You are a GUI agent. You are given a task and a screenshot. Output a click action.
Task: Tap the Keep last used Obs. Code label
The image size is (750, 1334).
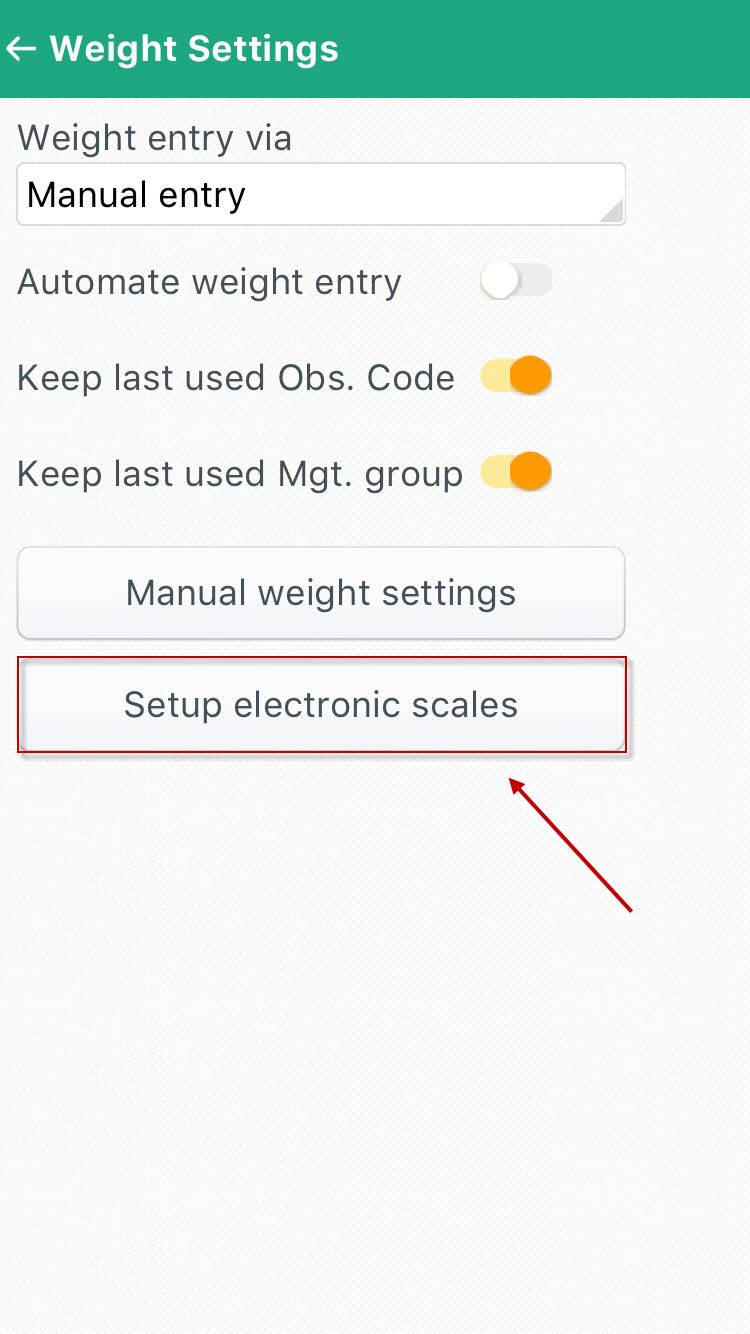[x=236, y=378]
